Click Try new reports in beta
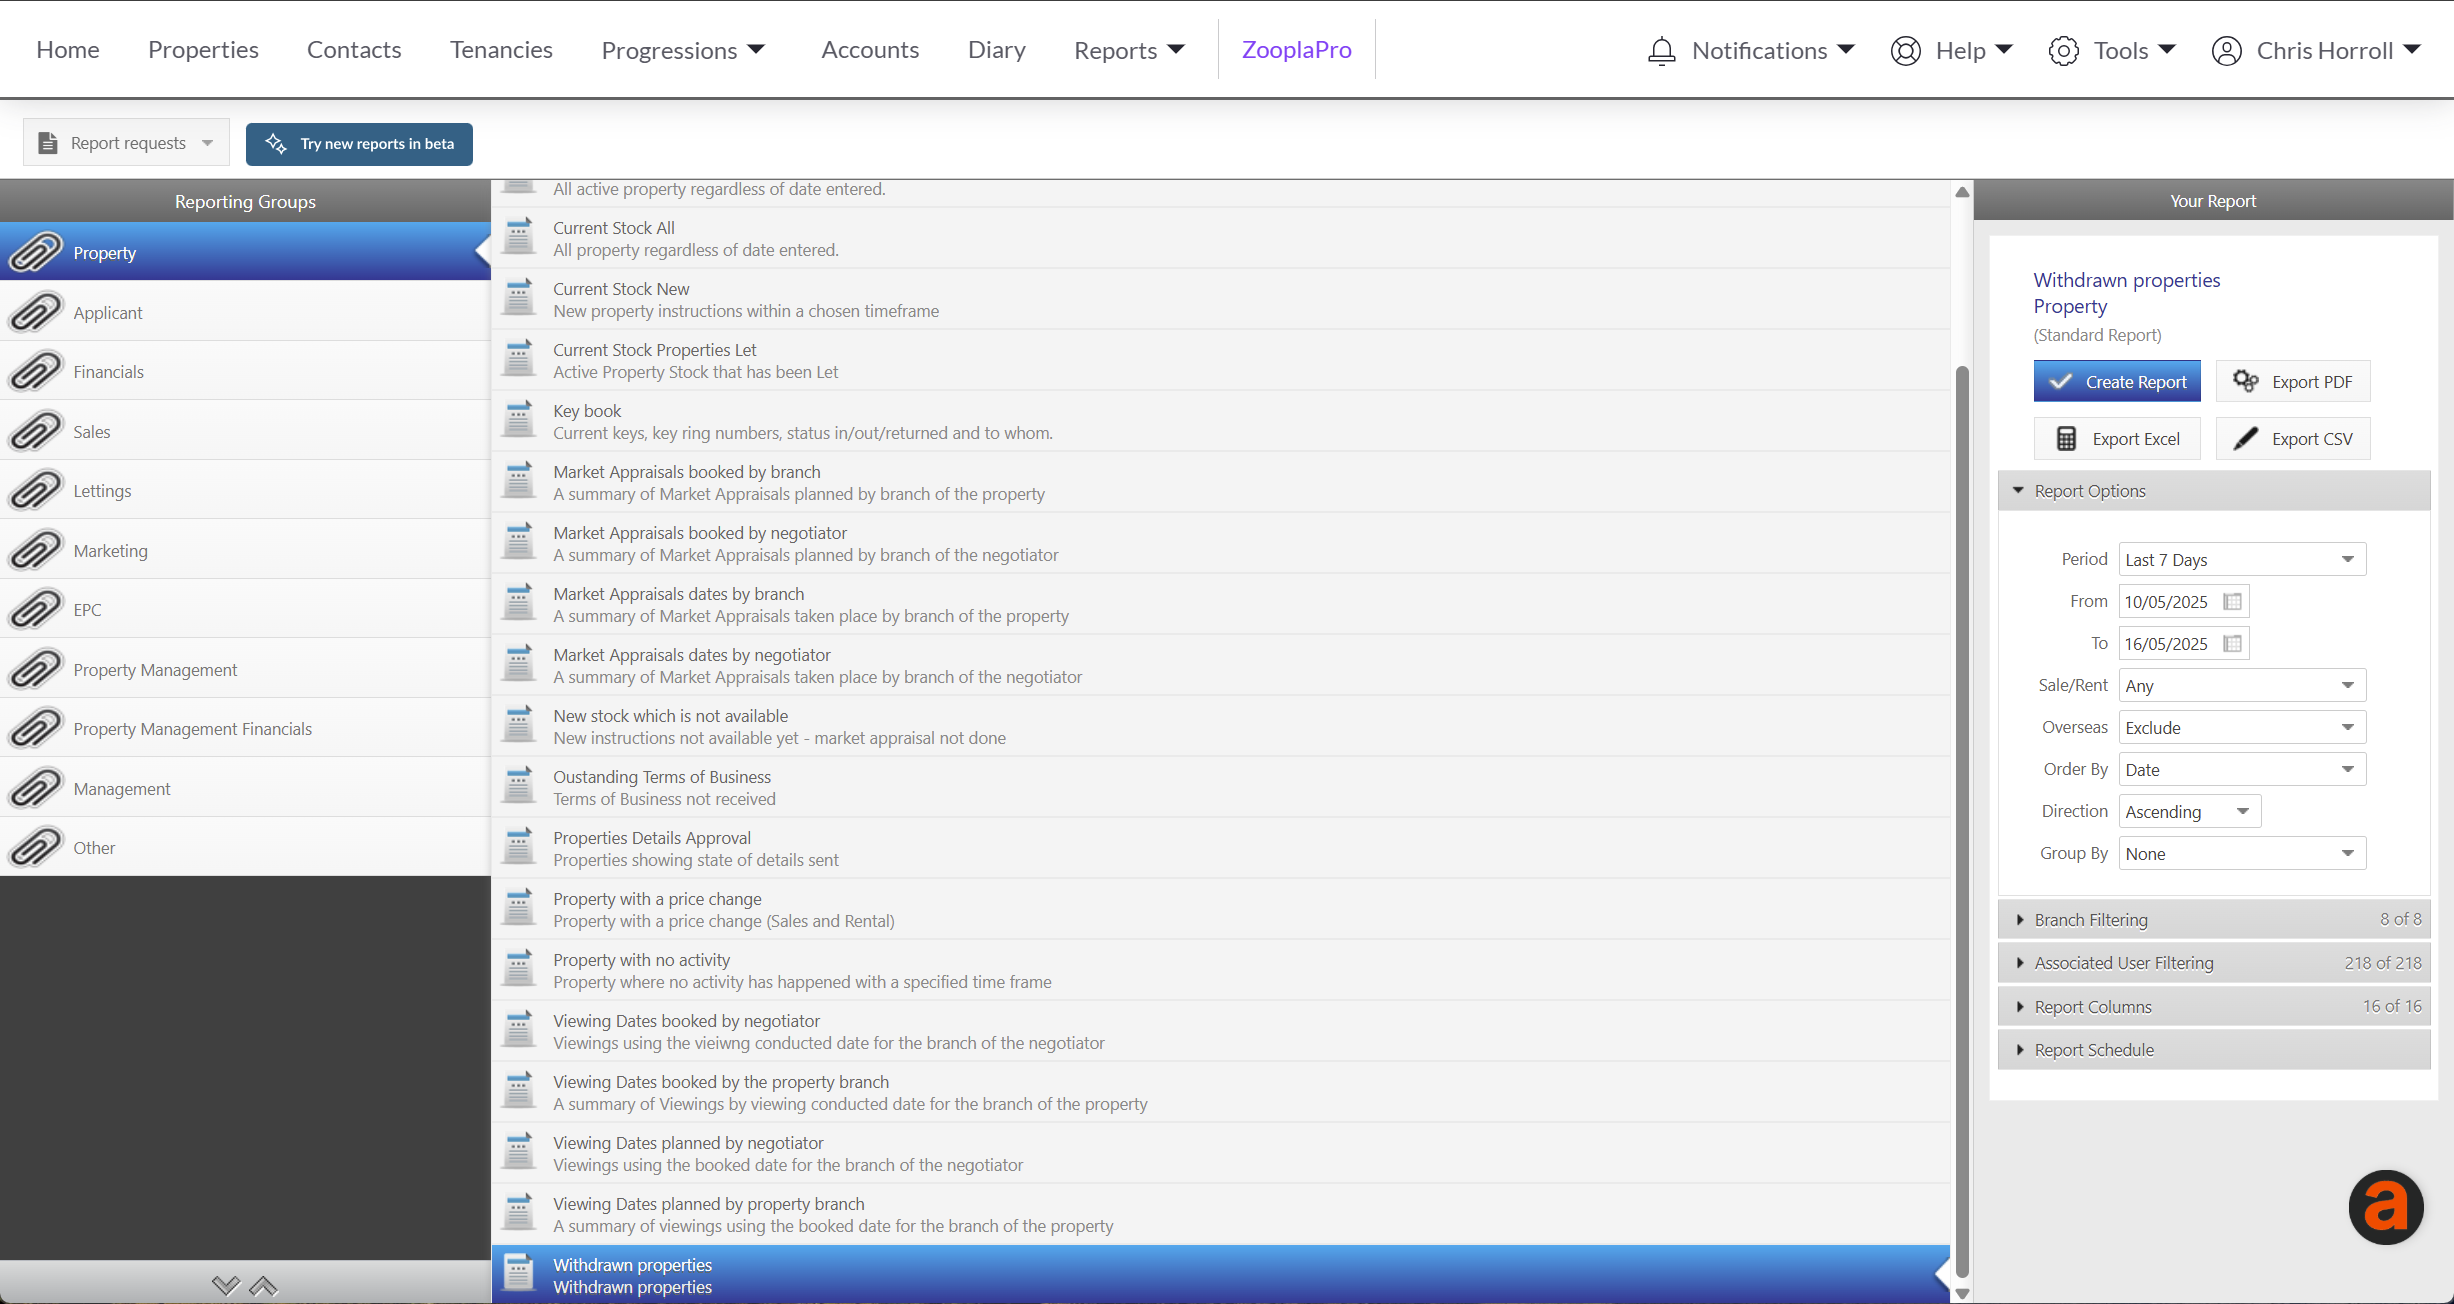 coord(359,143)
